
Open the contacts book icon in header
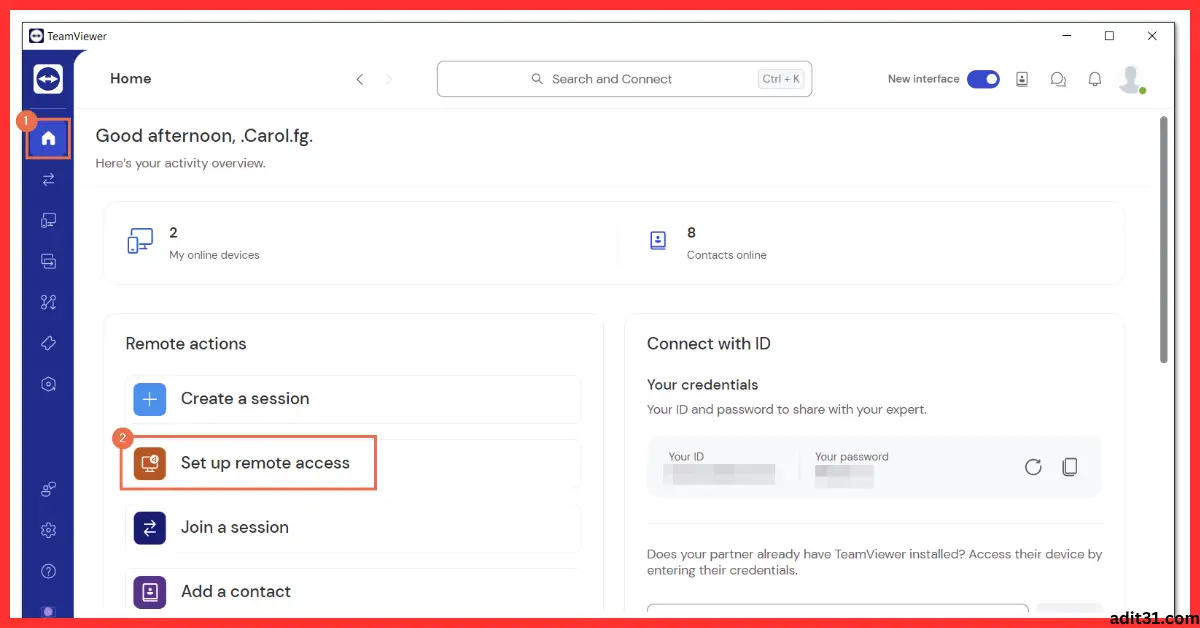point(1022,79)
